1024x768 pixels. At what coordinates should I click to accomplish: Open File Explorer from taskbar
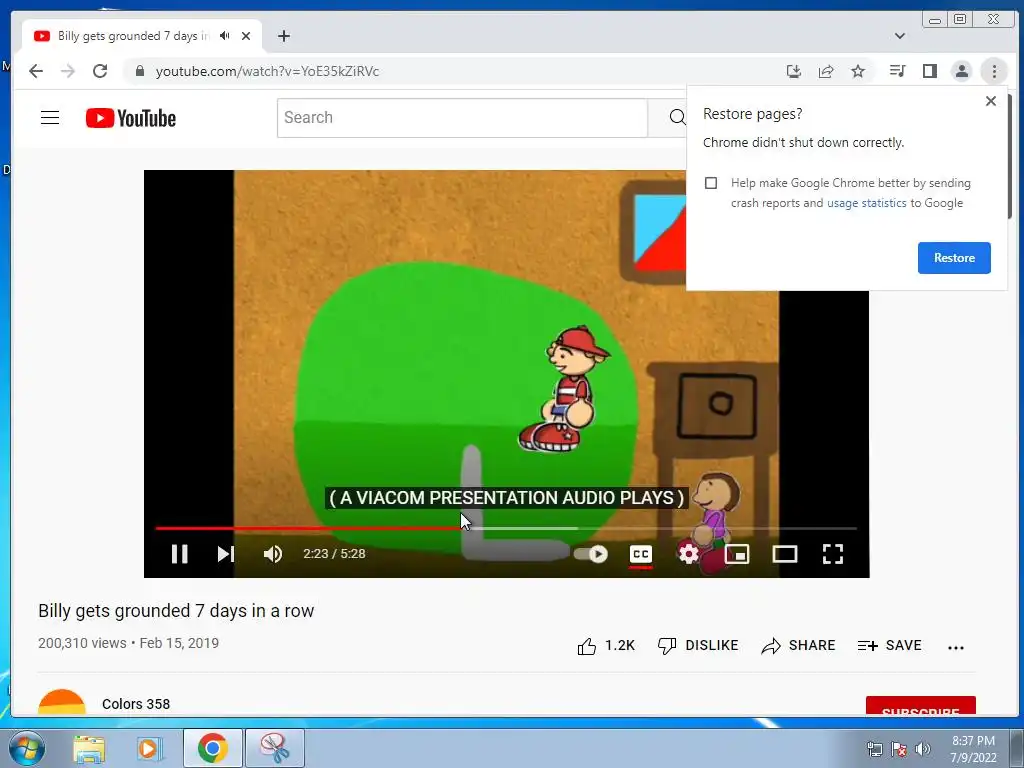tap(89, 748)
